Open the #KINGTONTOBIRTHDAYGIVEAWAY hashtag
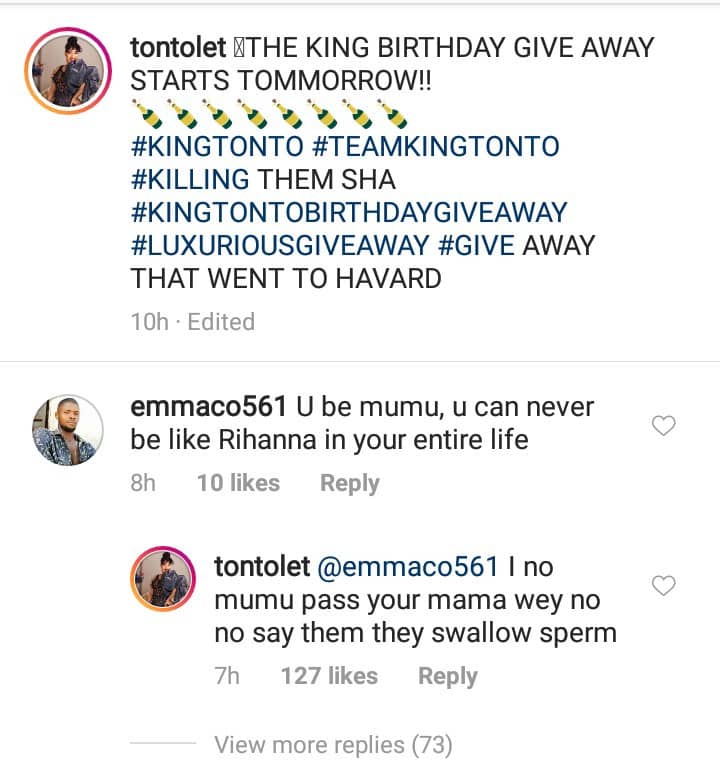This screenshot has height=766, width=720. tap(349, 212)
